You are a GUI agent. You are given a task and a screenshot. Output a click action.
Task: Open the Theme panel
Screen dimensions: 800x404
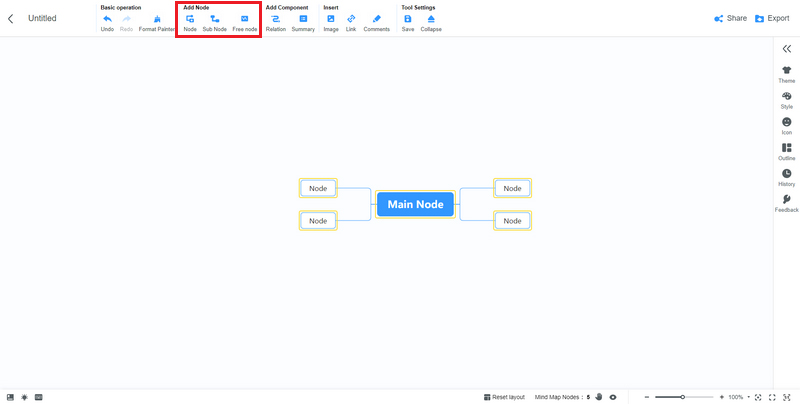click(x=787, y=74)
